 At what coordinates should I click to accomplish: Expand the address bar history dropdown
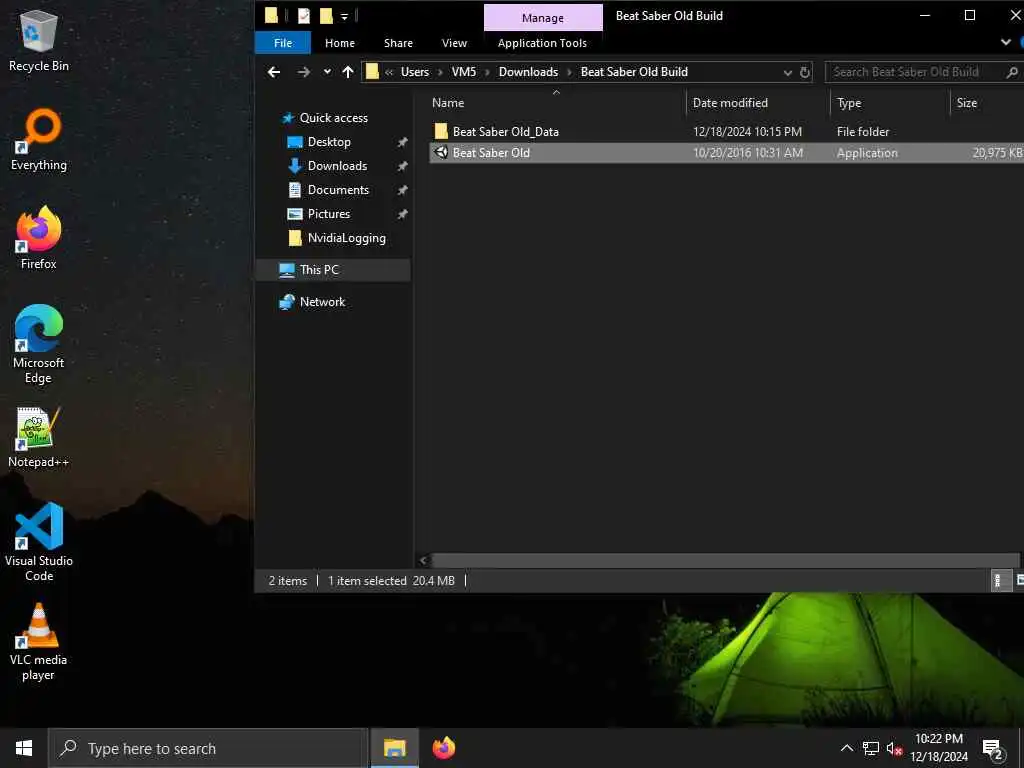pyautogui.click(x=788, y=72)
